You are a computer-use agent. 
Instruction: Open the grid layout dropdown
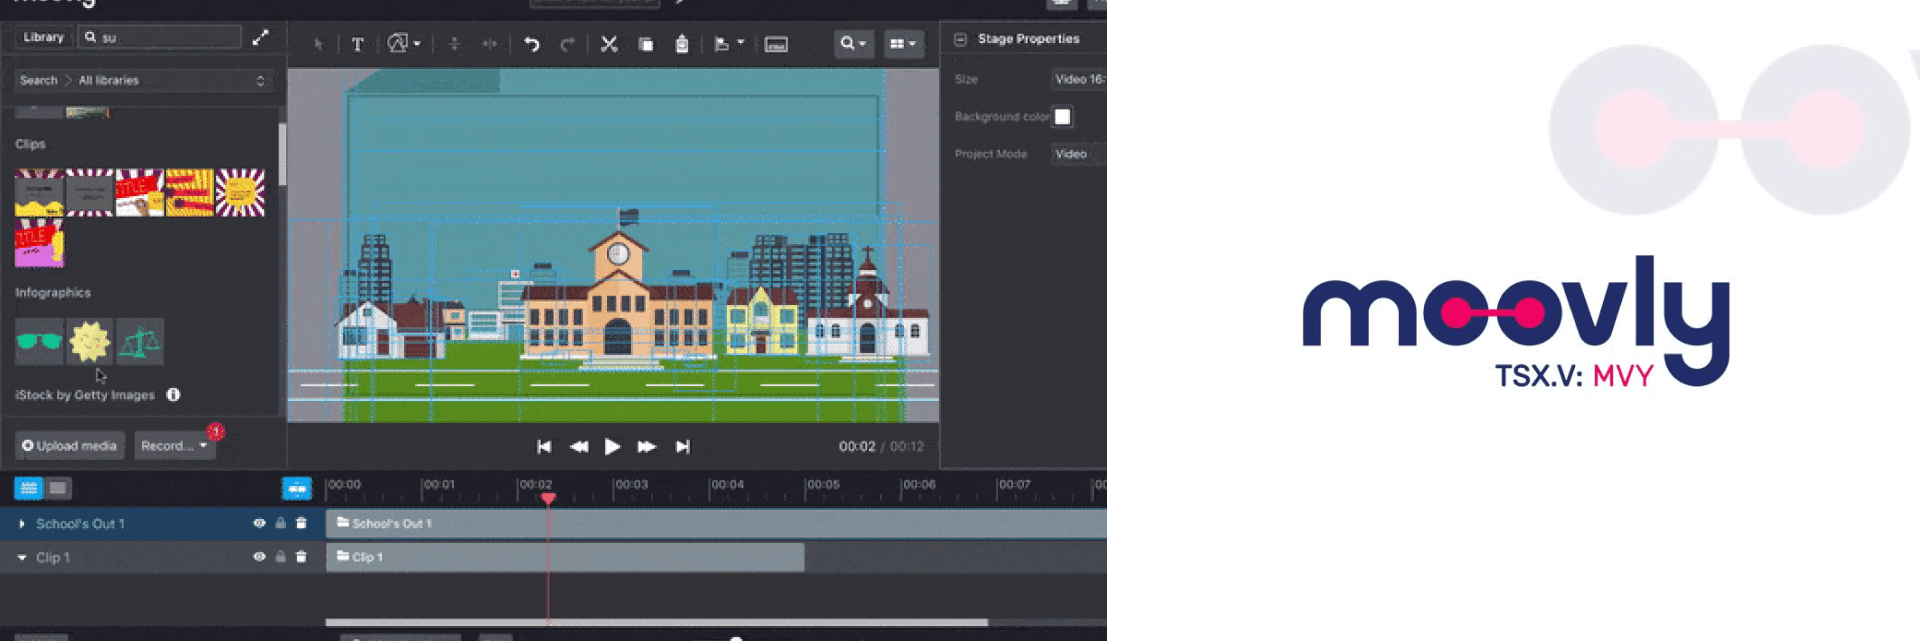903,43
